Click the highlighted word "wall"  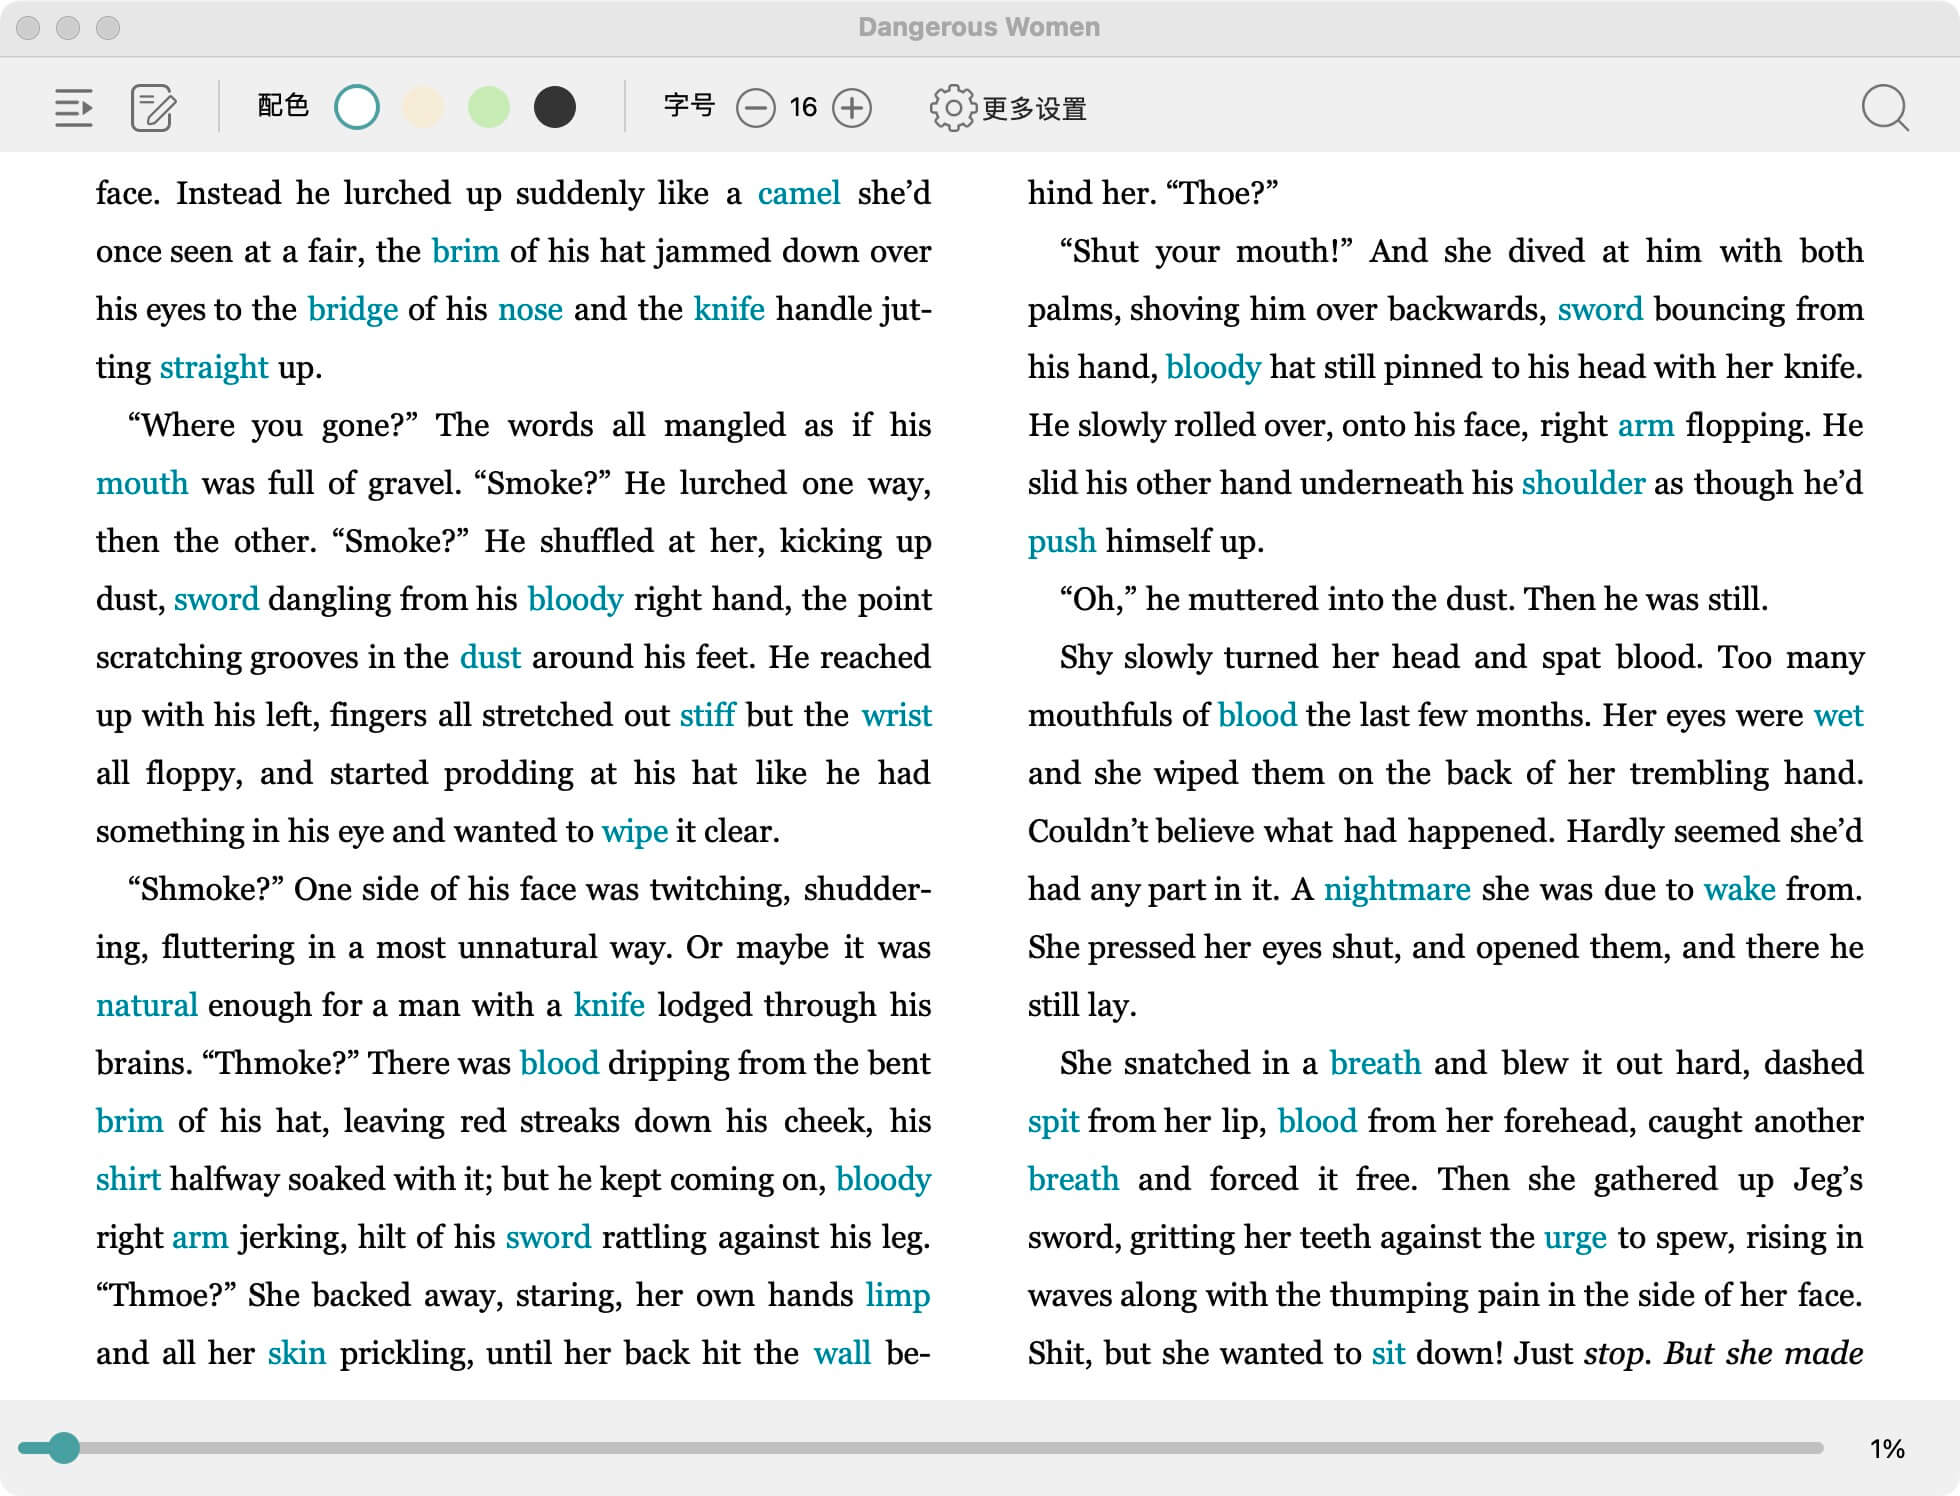(843, 1353)
